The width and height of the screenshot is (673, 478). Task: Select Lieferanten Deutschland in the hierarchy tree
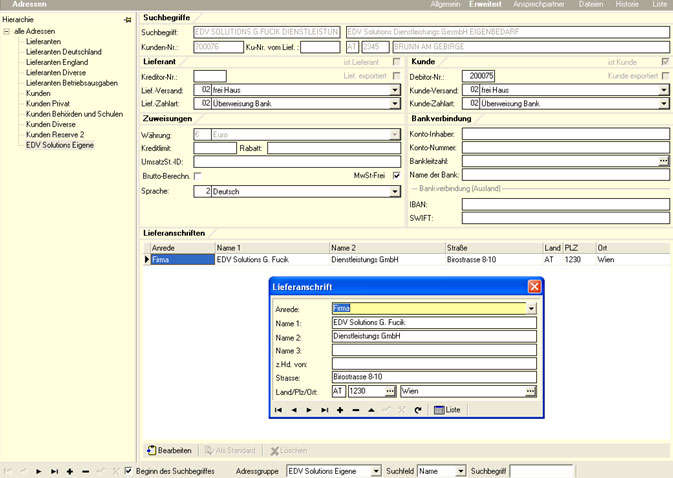click(x=64, y=51)
